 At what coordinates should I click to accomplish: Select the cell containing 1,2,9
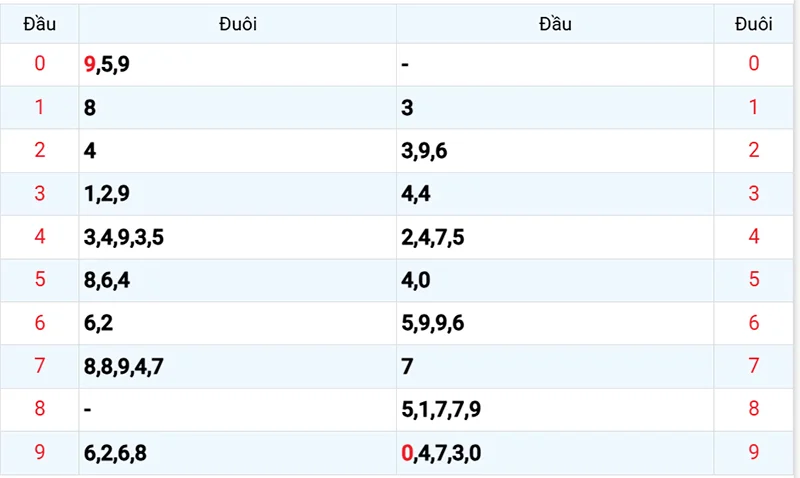pyautogui.click(x=238, y=194)
